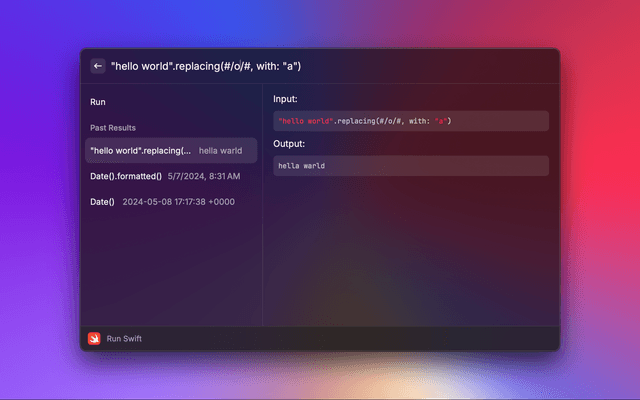This screenshot has width=640, height=400.
Task: Click the Input: heading label
Action: (x=286, y=100)
